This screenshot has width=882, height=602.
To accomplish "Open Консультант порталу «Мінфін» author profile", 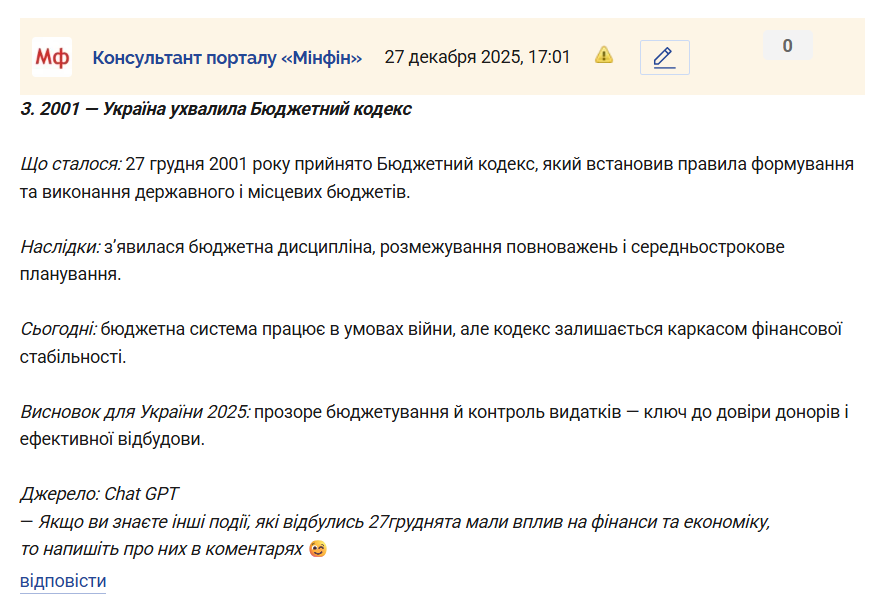I will [x=227, y=57].
